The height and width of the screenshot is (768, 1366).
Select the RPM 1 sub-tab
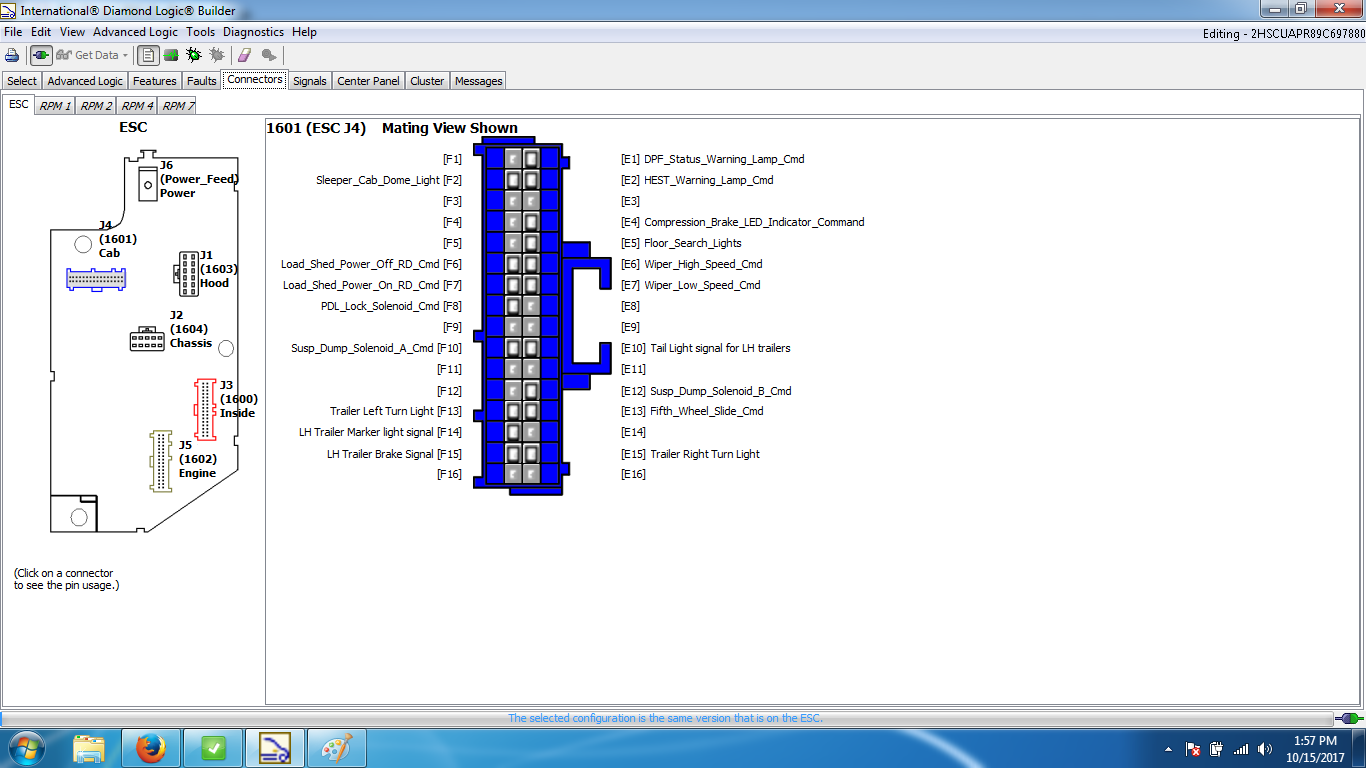point(55,105)
